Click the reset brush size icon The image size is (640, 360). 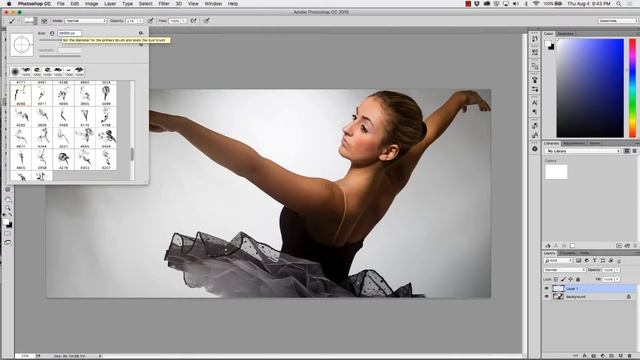click(x=52, y=33)
